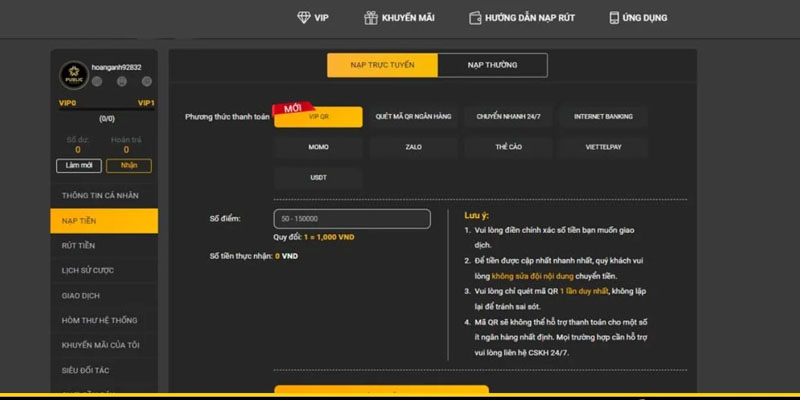Viewport: 800px width, 400px height.
Task: Click the last round icon under username
Action: (146, 81)
